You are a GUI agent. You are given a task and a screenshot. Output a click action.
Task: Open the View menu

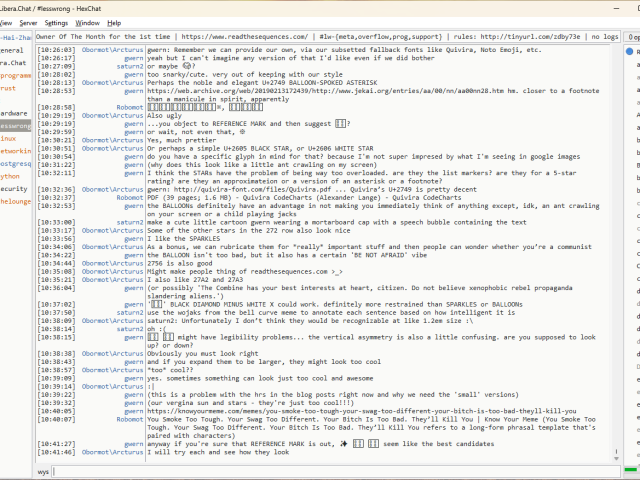click(8, 22)
